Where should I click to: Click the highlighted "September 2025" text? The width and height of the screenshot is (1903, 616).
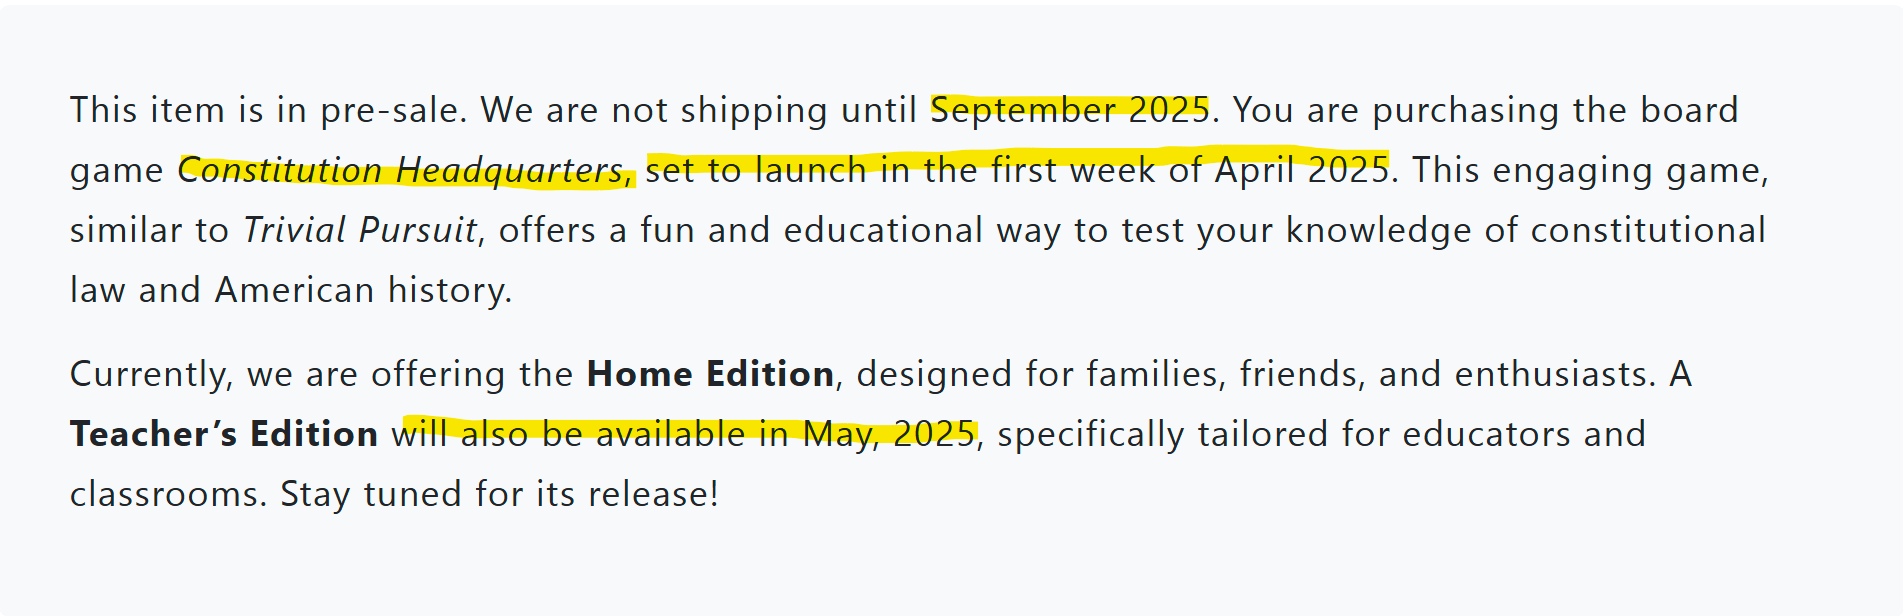pyautogui.click(x=1070, y=110)
